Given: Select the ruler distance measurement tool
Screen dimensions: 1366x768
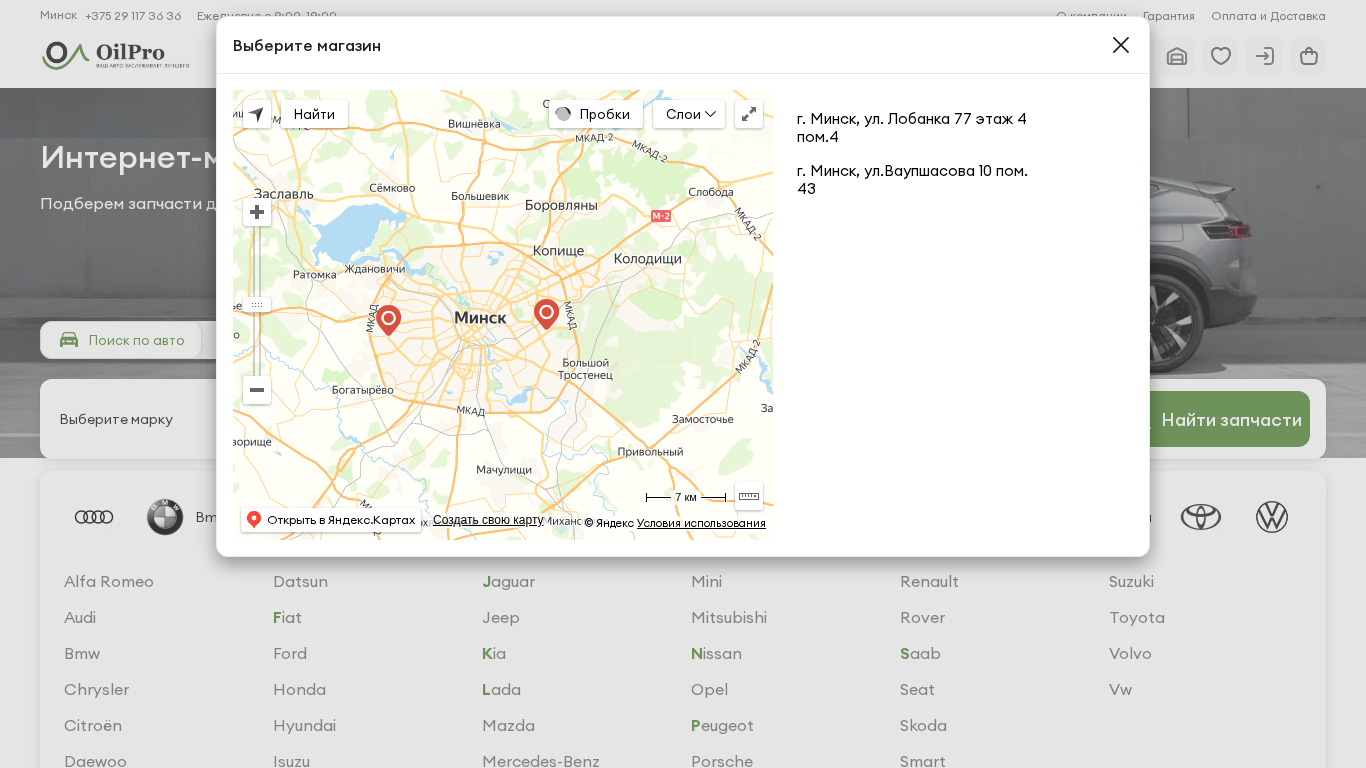Looking at the screenshot, I should (749, 496).
